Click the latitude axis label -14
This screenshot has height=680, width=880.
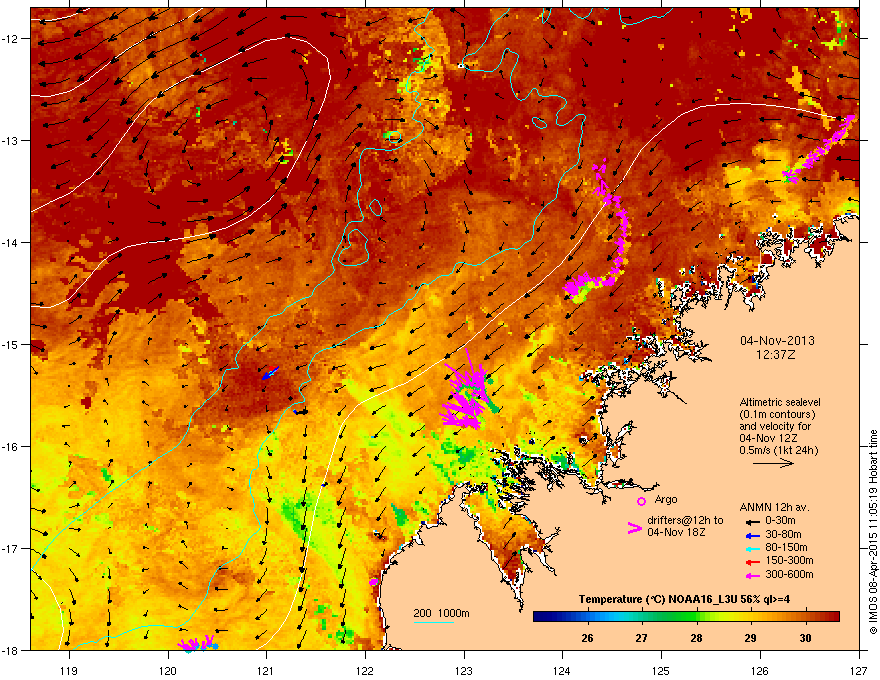click(11, 242)
